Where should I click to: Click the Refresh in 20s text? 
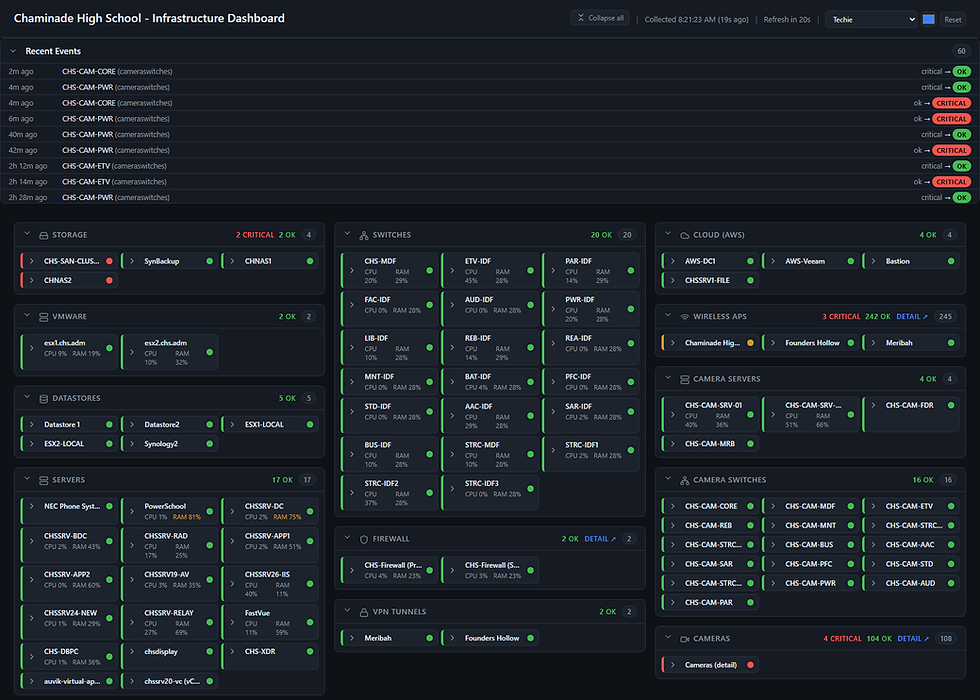click(x=787, y=19)
